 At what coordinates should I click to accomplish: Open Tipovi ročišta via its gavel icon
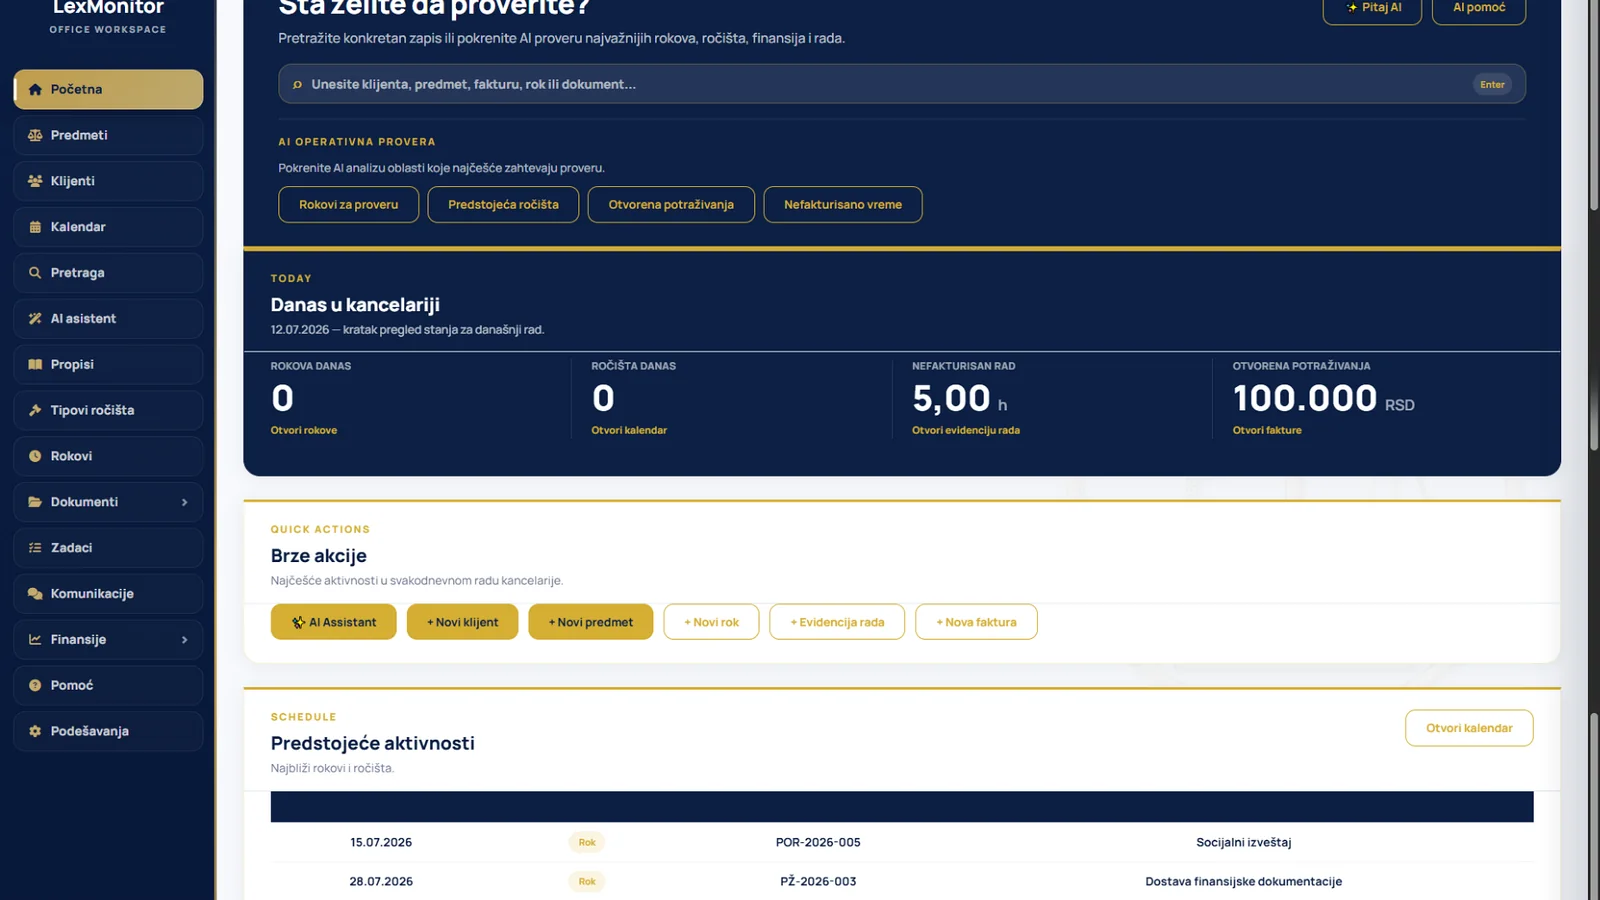[35, 410]
